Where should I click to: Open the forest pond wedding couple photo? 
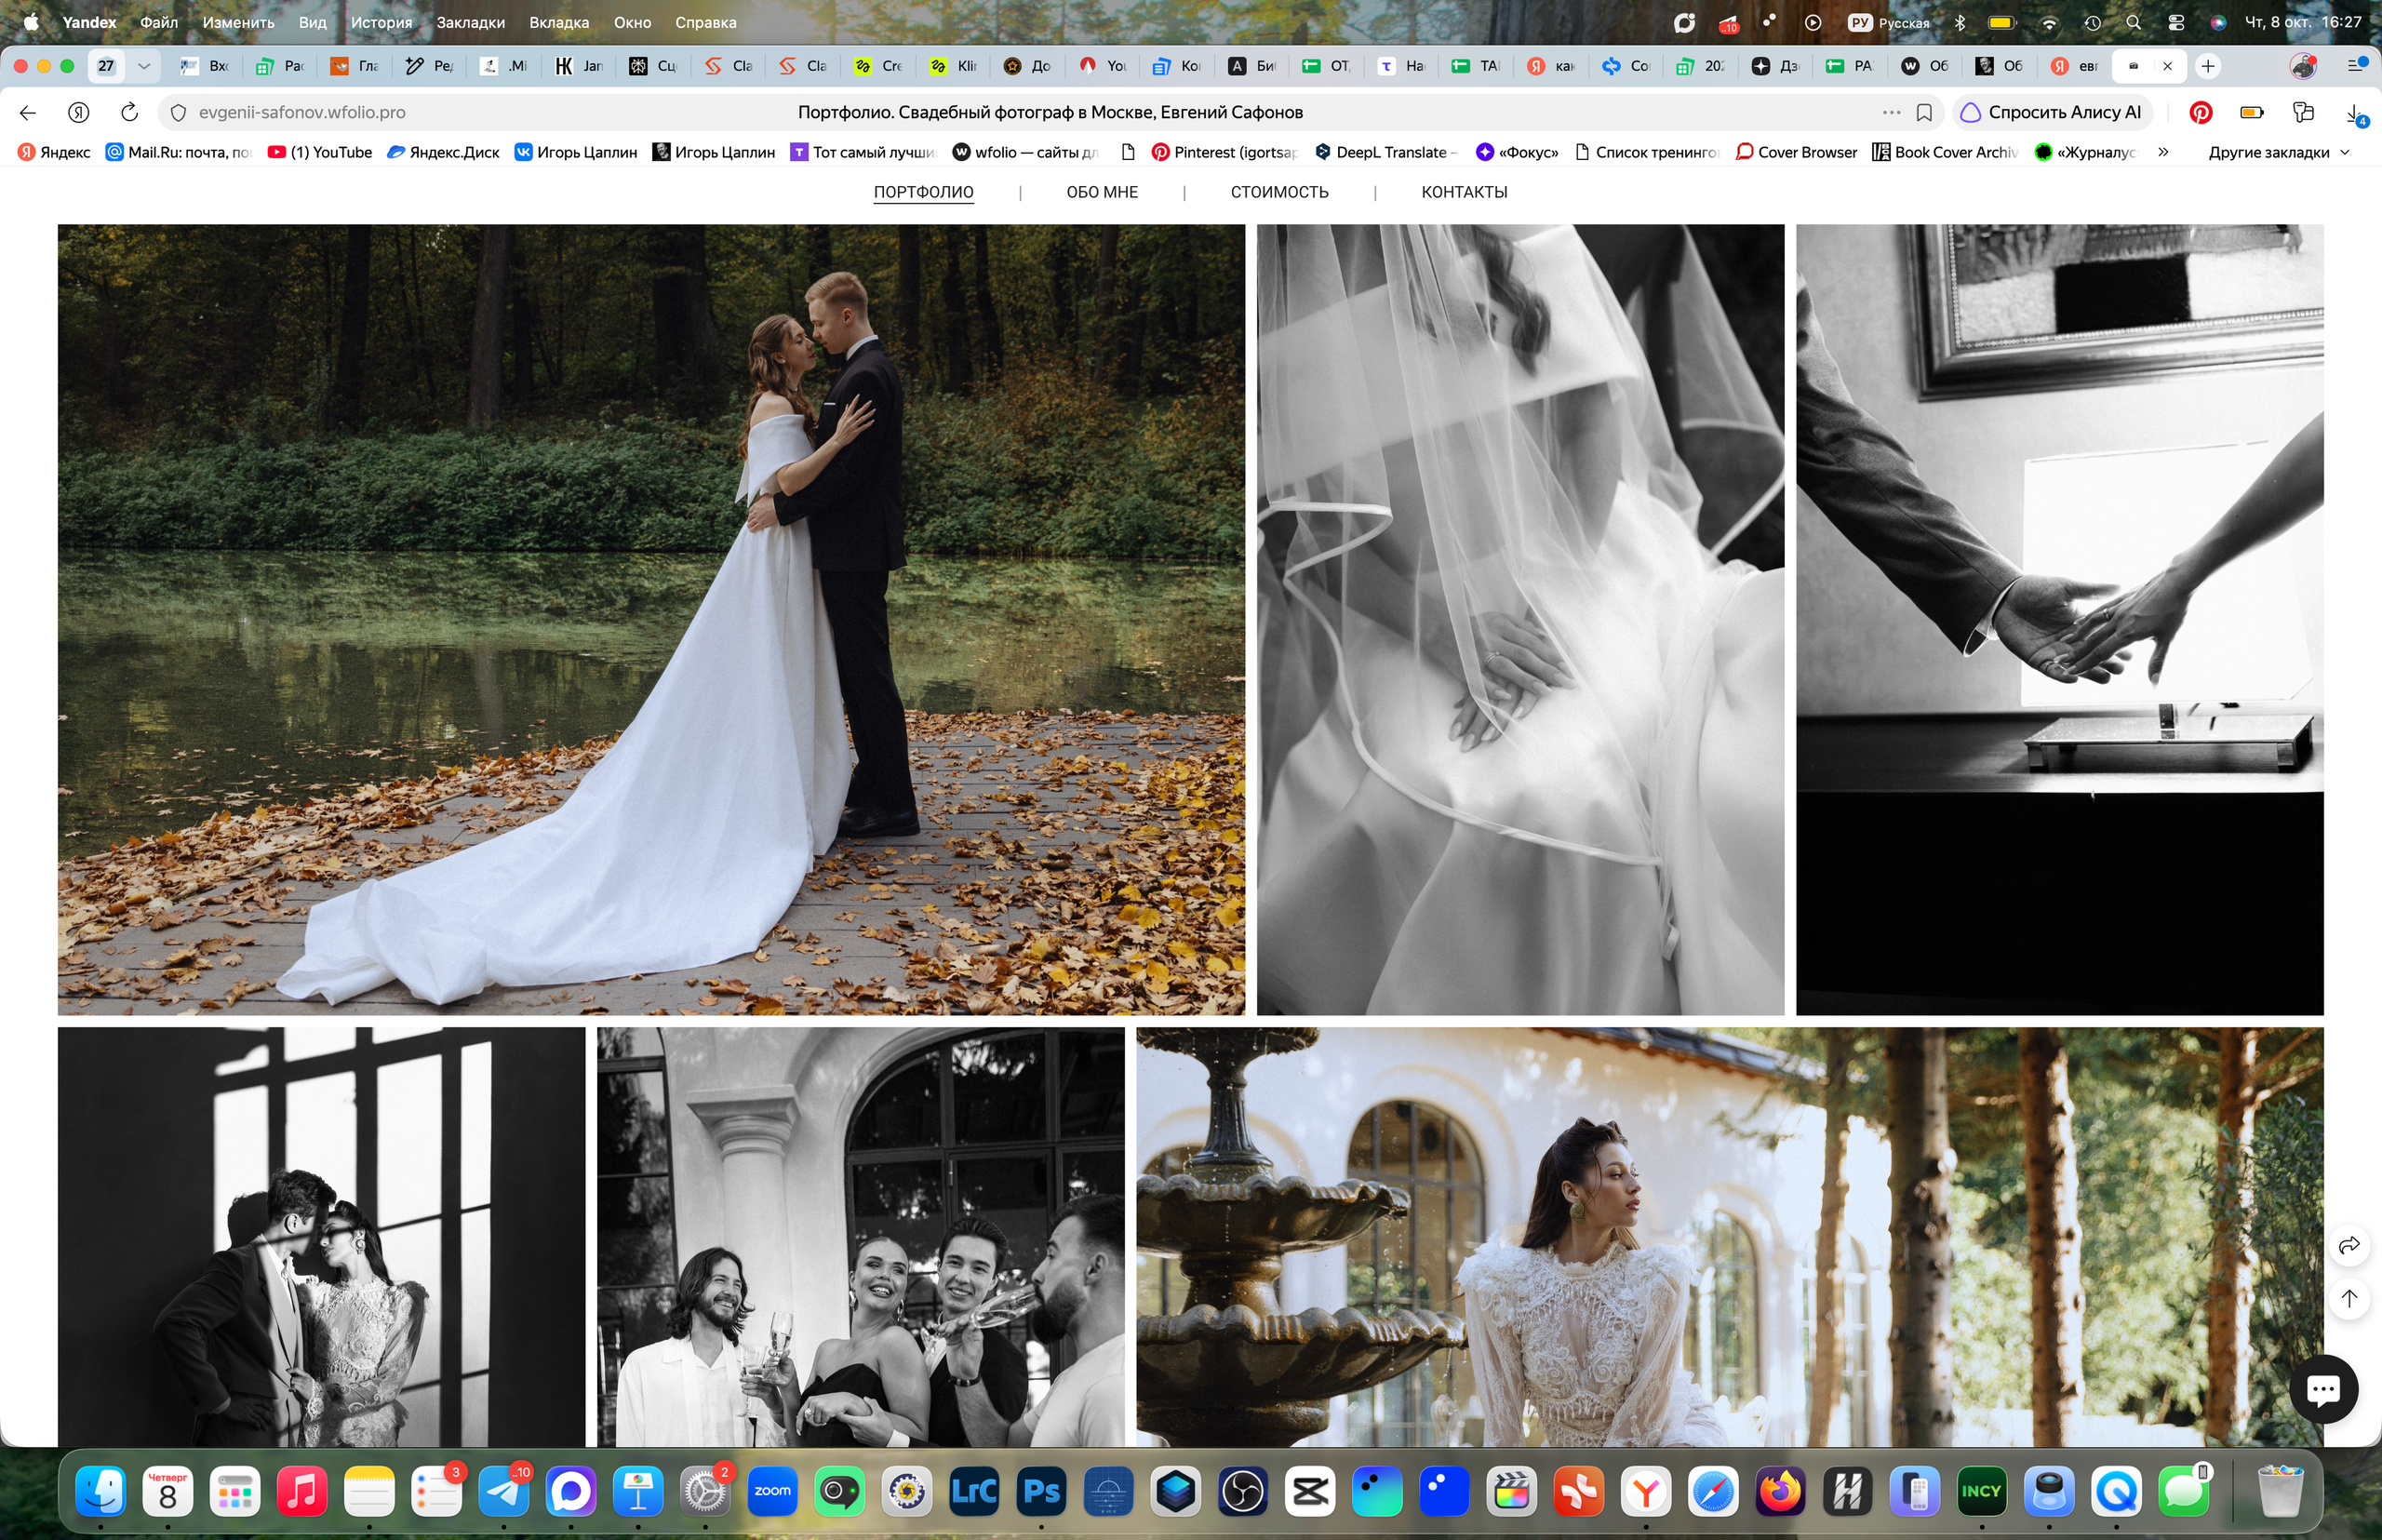(x=651, y=619)
